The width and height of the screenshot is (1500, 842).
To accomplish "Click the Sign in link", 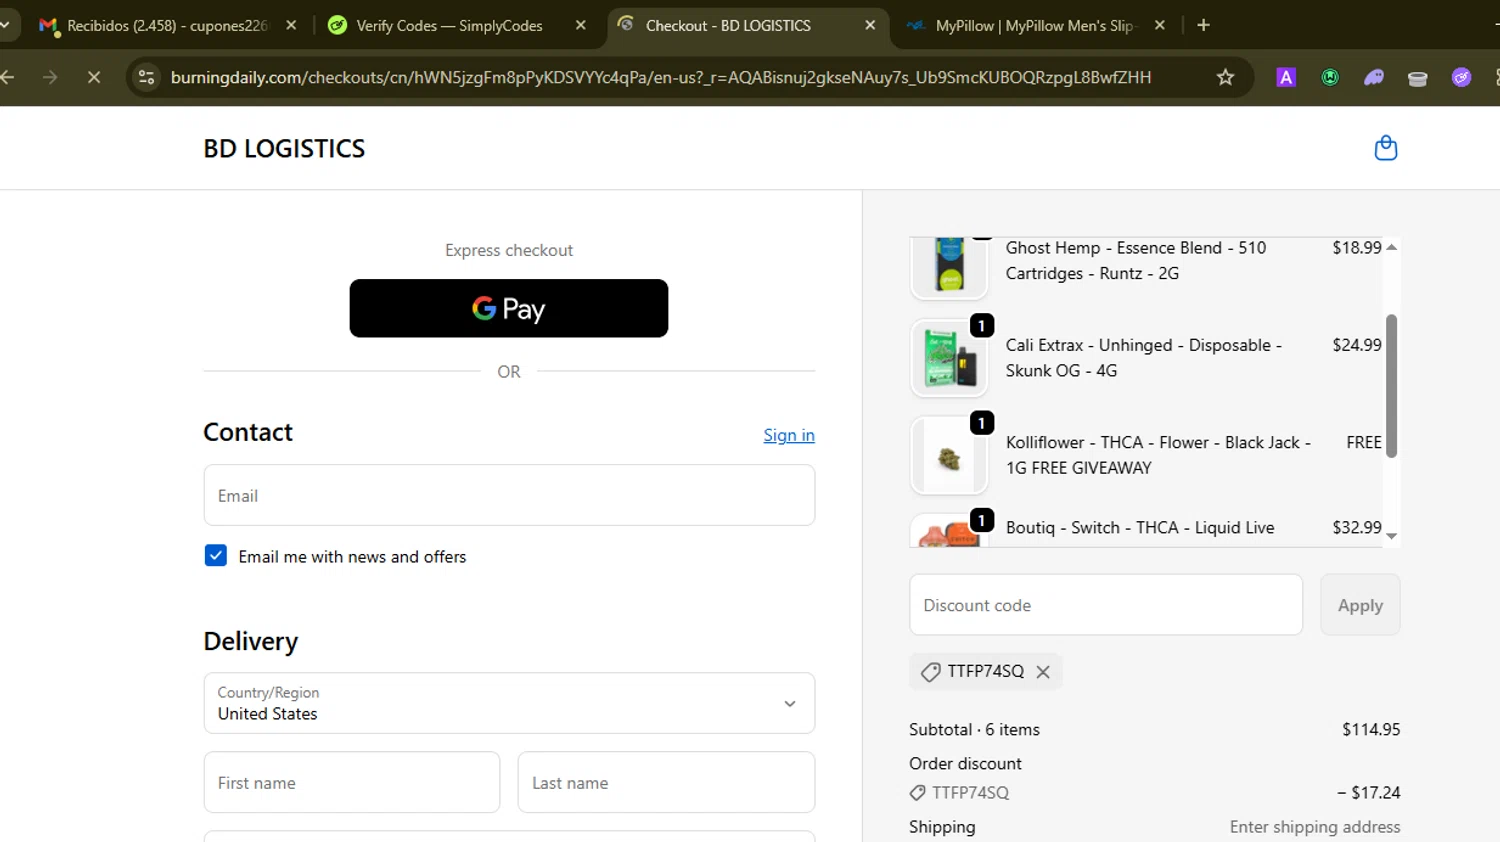I will [x=789, y=435].
